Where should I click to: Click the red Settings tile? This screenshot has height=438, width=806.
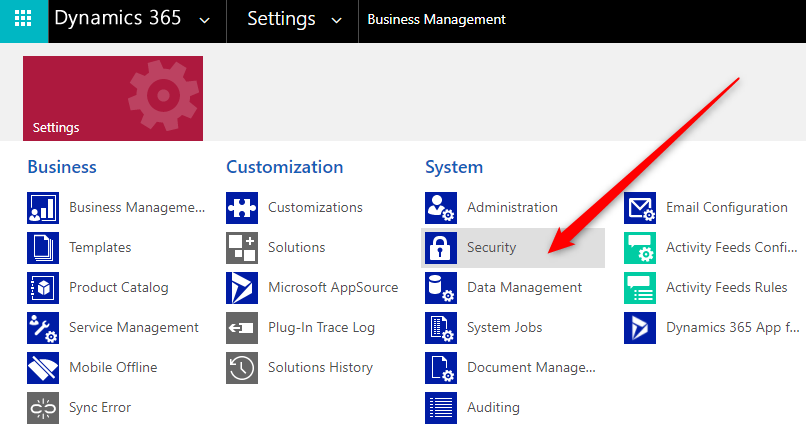click(x=112, y=98)
